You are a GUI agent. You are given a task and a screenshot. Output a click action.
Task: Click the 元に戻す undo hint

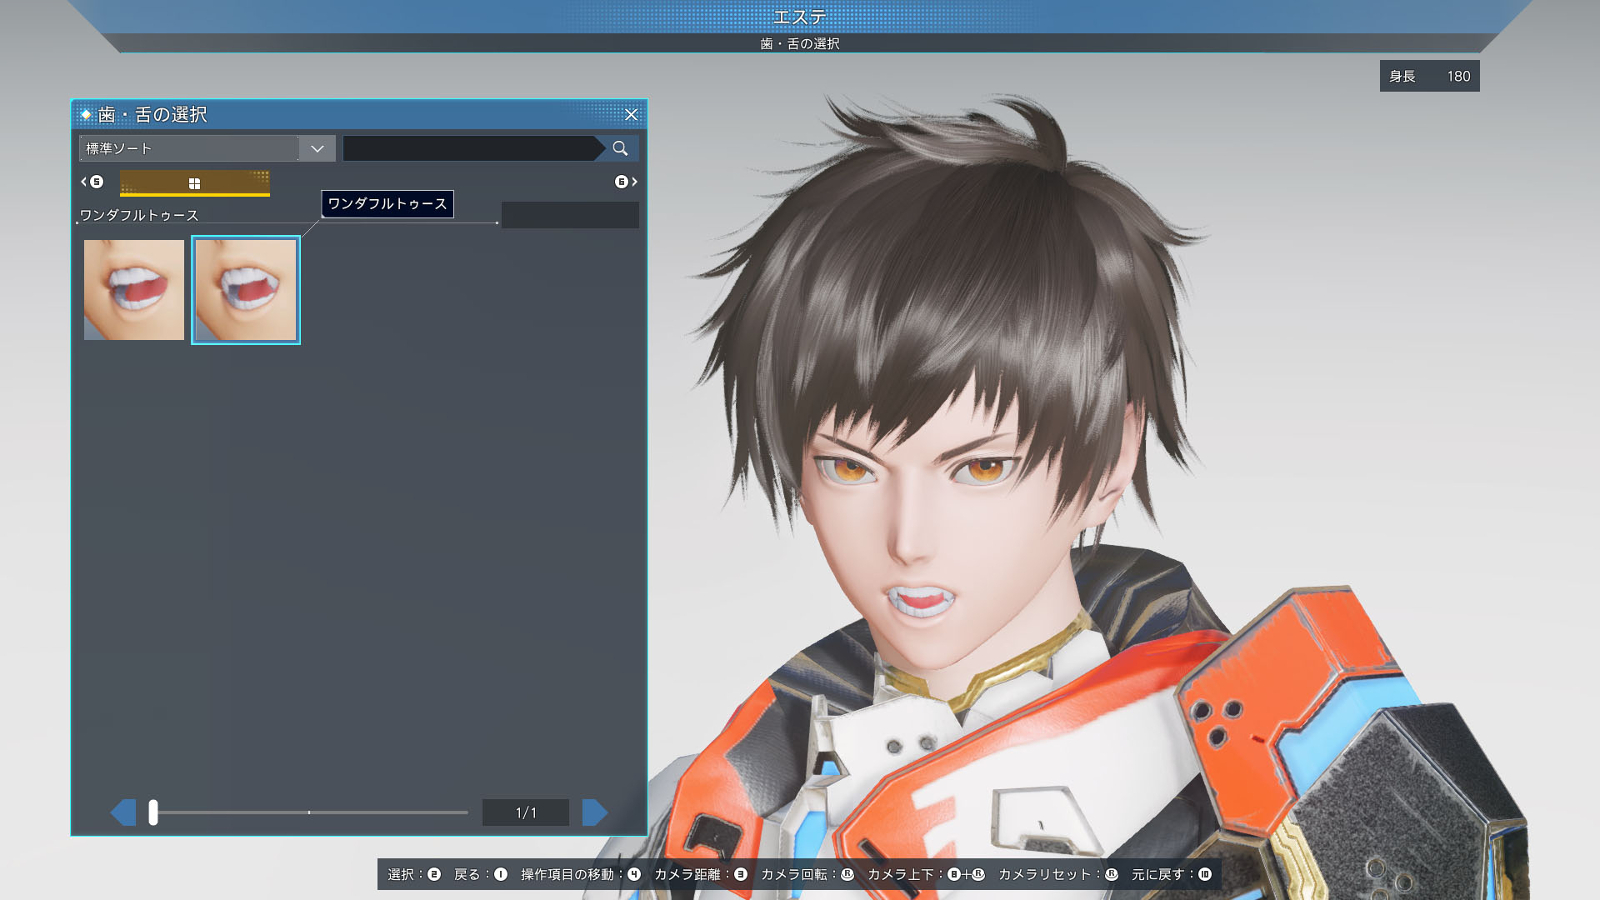[1171, 874]
